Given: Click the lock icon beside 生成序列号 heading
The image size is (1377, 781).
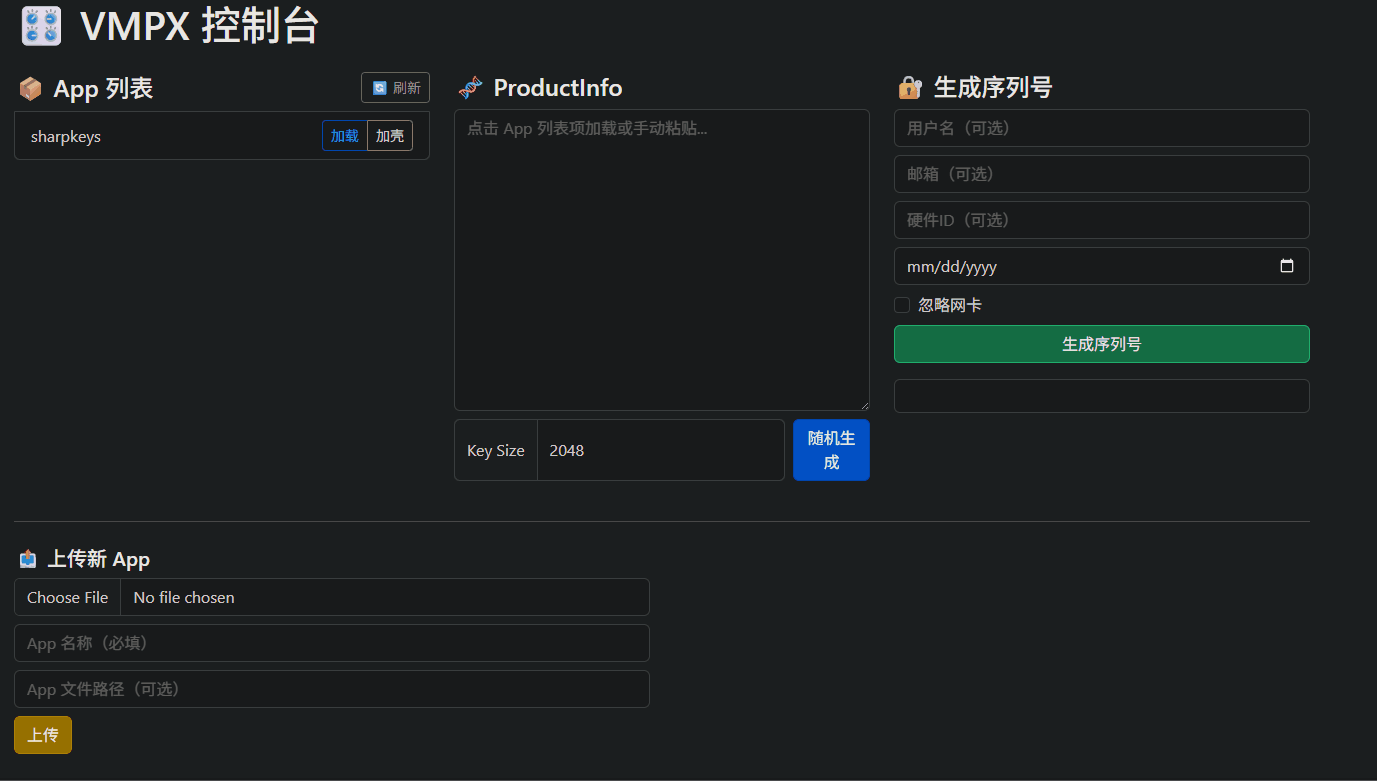Looking at the screenshot, I should tap(909, 88).
